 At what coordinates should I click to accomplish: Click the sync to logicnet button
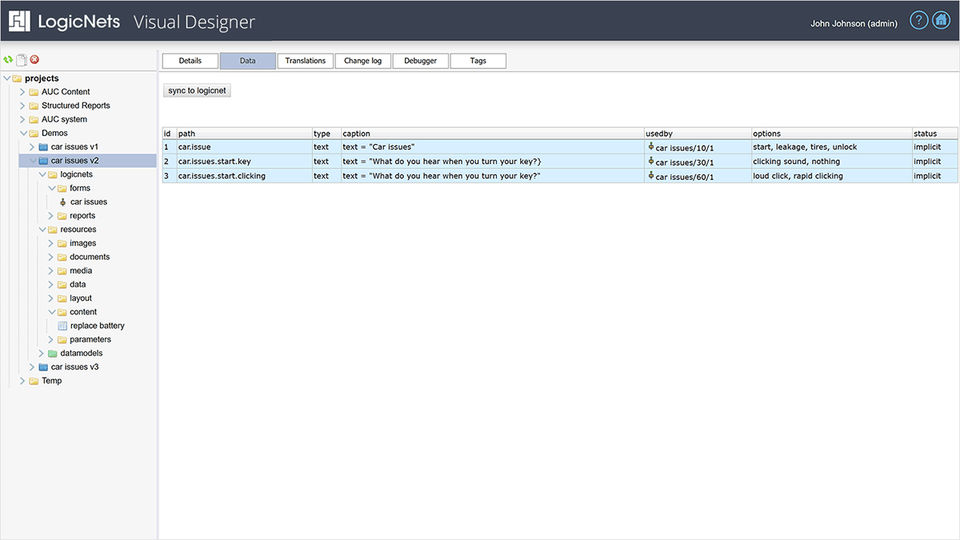(197, 91)
